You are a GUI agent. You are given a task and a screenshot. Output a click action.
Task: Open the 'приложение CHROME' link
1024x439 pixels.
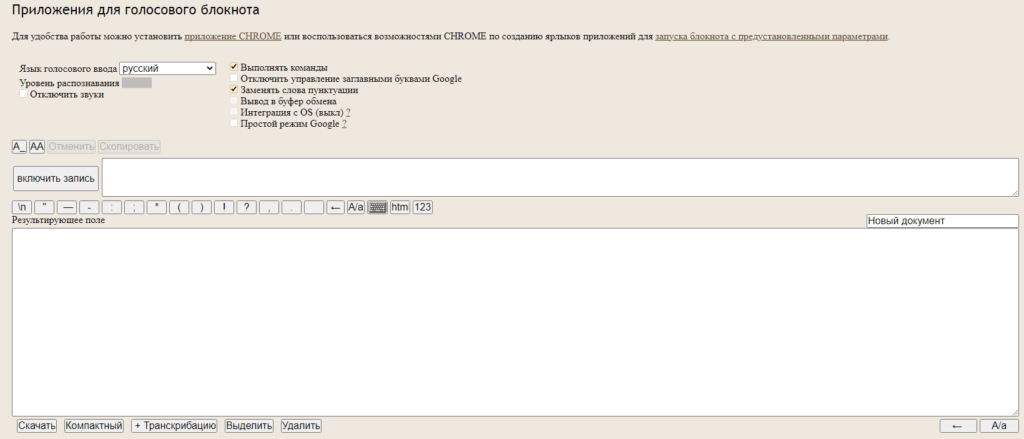(232, 36)
